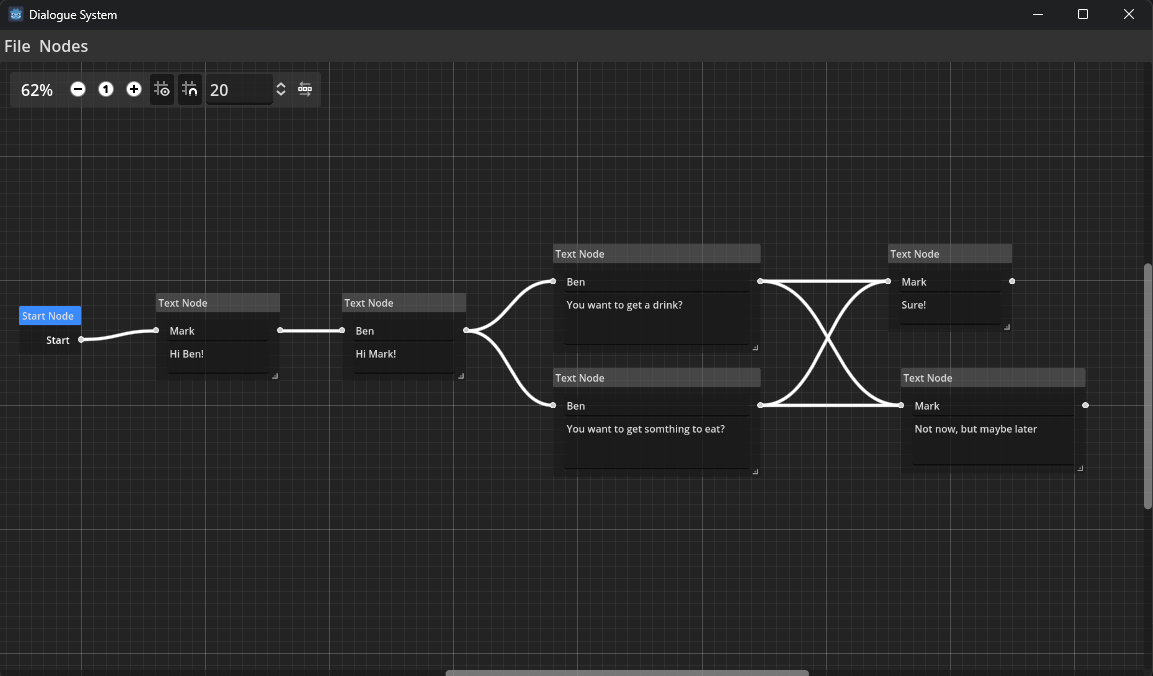Click the horizontal scrollbar at bottom
This screenshot has width=1153, height=676.
click(626, 672)
